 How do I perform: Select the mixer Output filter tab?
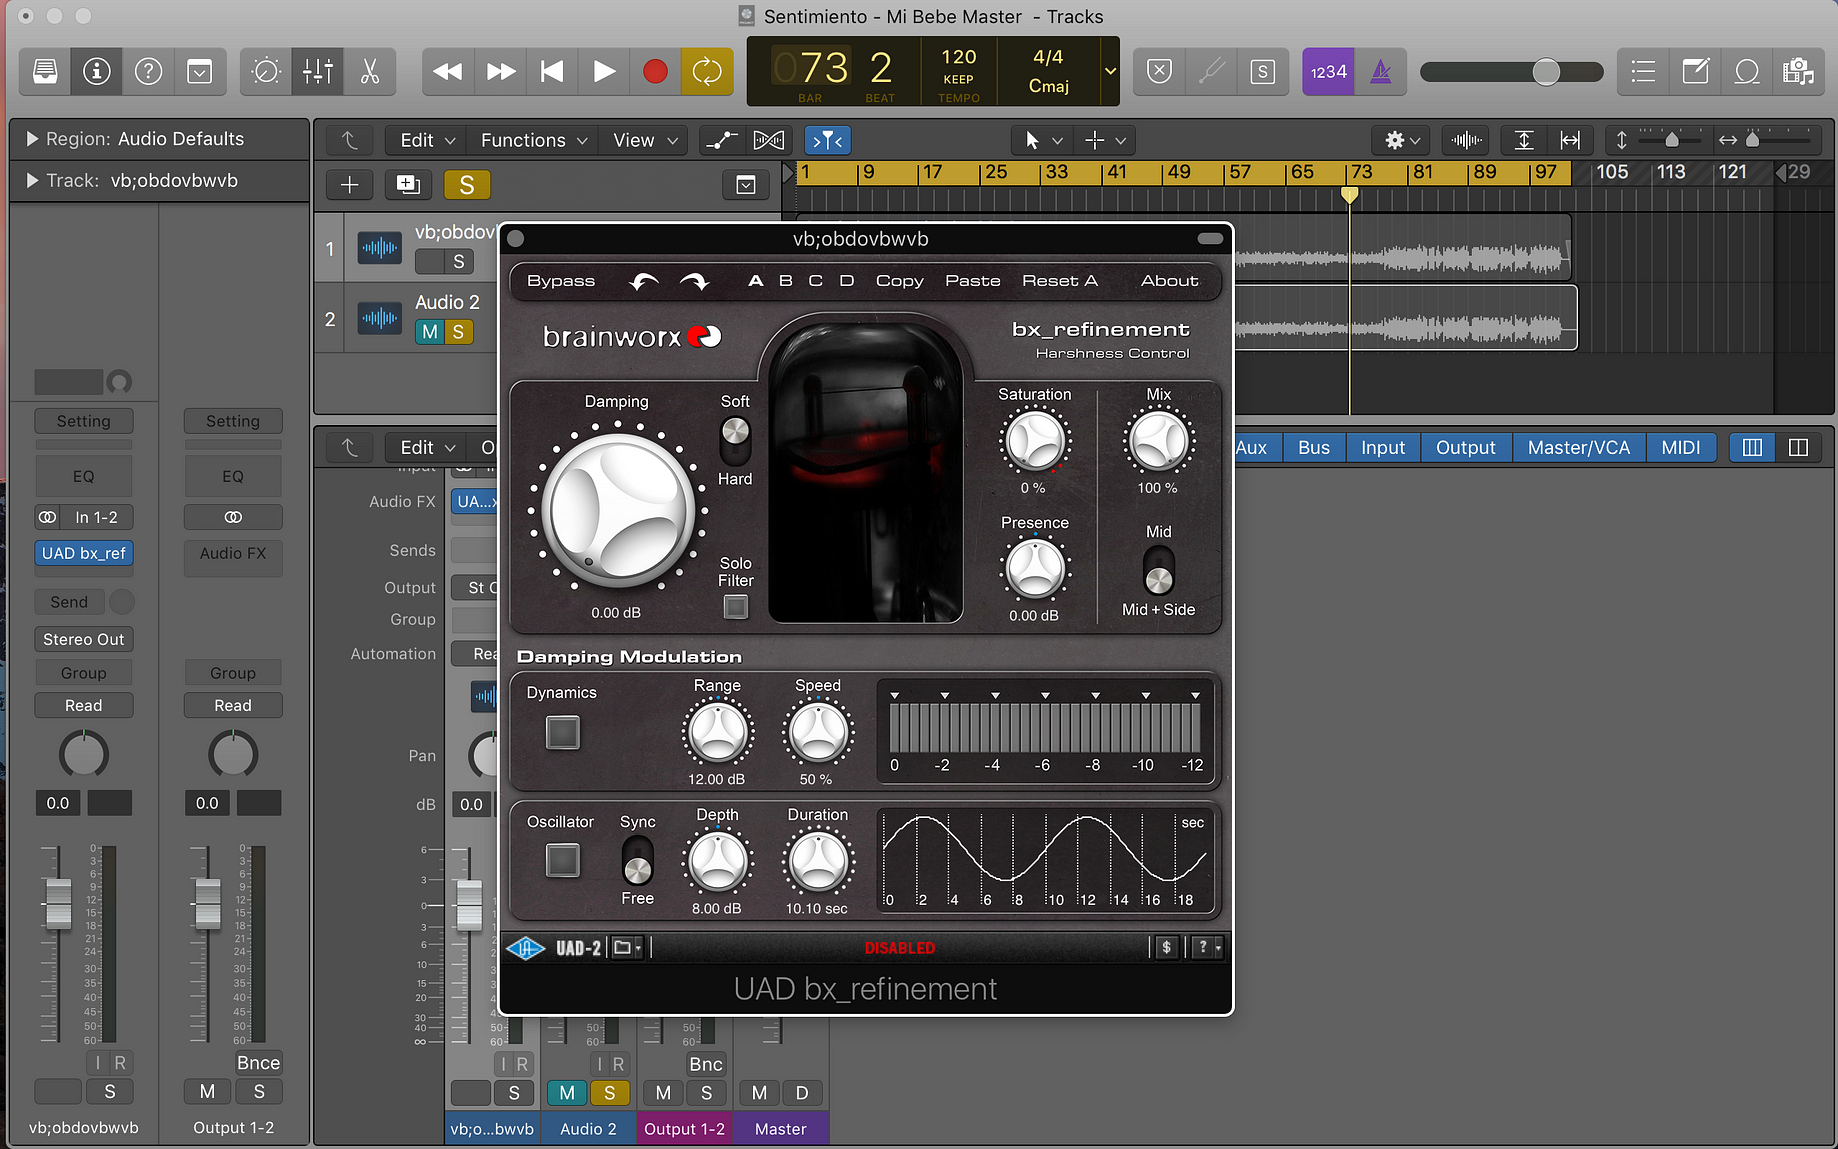click(1465, 448)
